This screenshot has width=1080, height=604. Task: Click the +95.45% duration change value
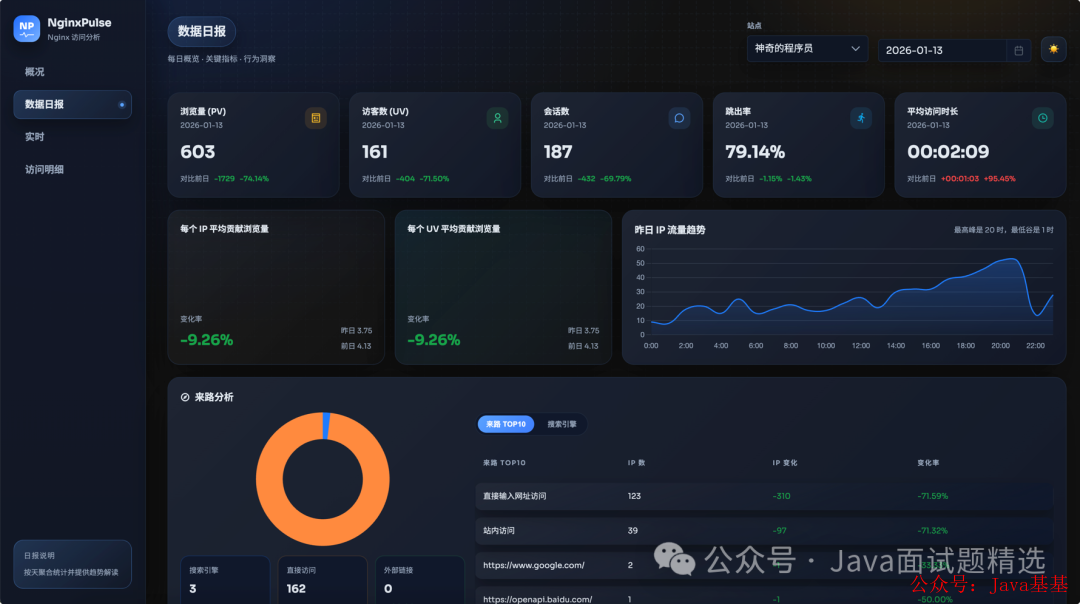(999, 179)
